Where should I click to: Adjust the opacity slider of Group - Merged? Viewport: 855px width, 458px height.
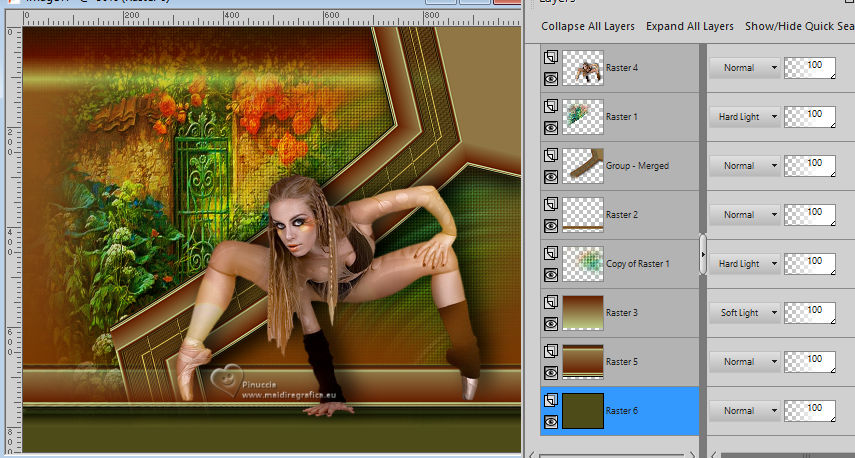pos(810,166)
